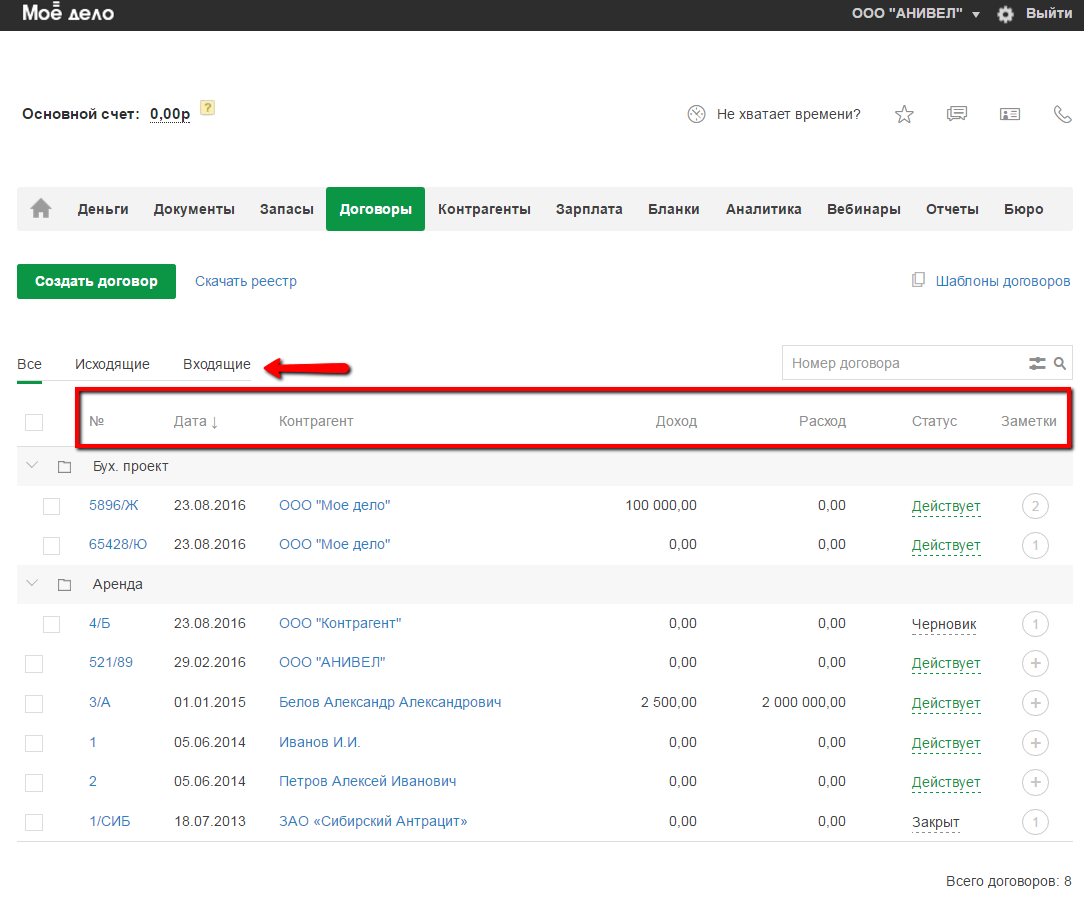Click the magnifier search icon
The height and width of the screenshot is (905, 1084).
(x=1060, y=364)
